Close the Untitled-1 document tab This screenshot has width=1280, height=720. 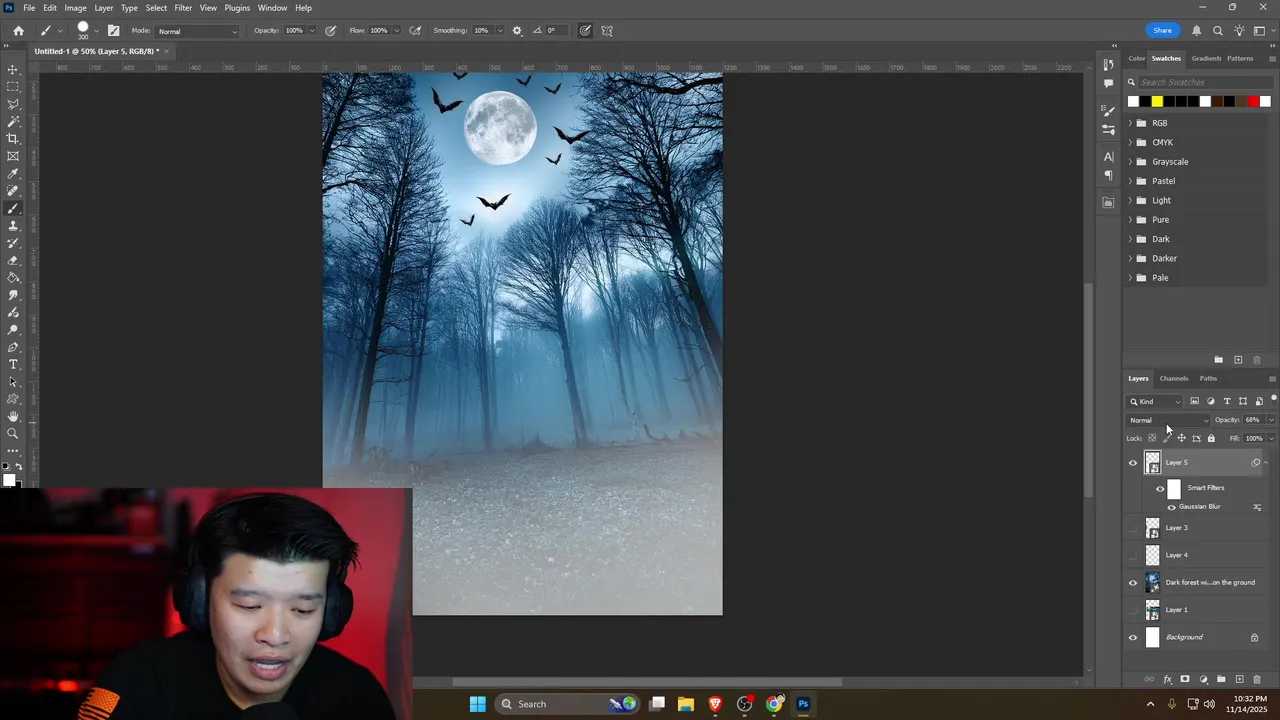click(x=167, y=51)
